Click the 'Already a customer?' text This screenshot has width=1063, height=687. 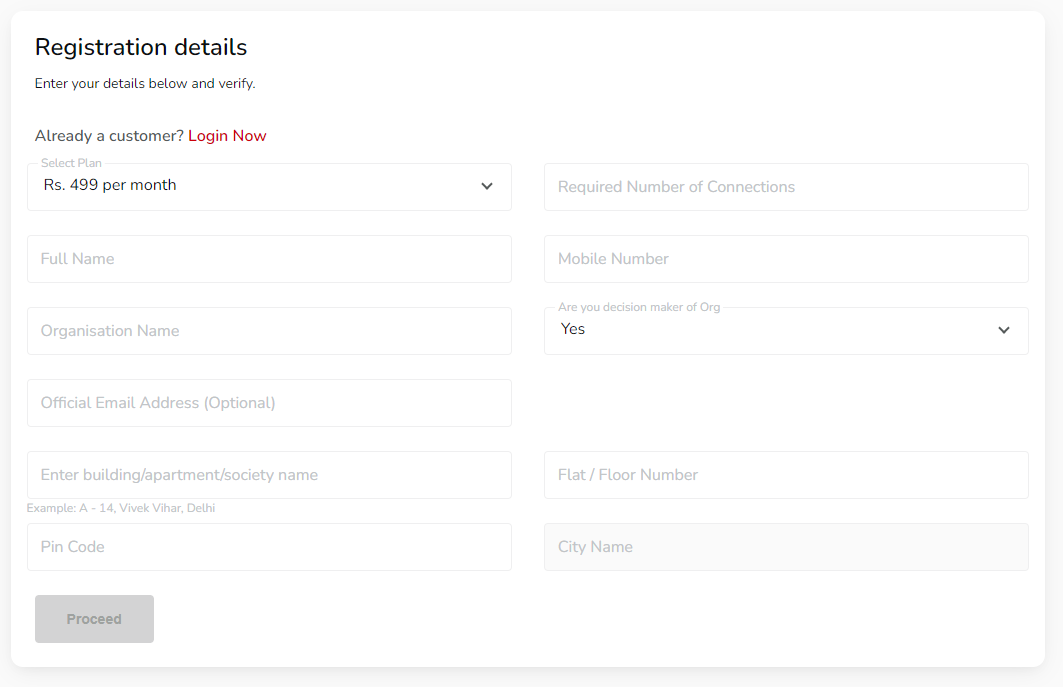(x=109, y=136)
